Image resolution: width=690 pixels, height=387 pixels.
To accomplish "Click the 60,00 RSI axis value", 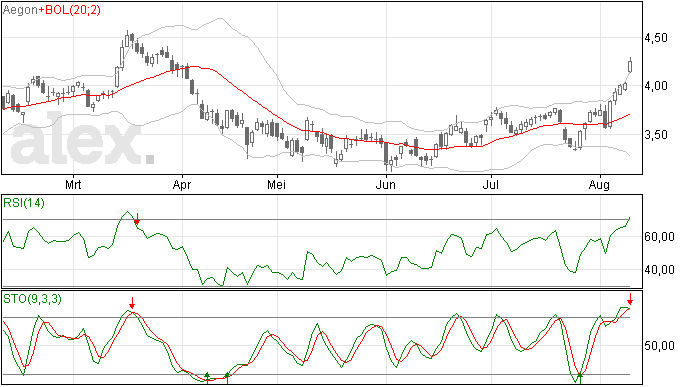I will 659,237.
